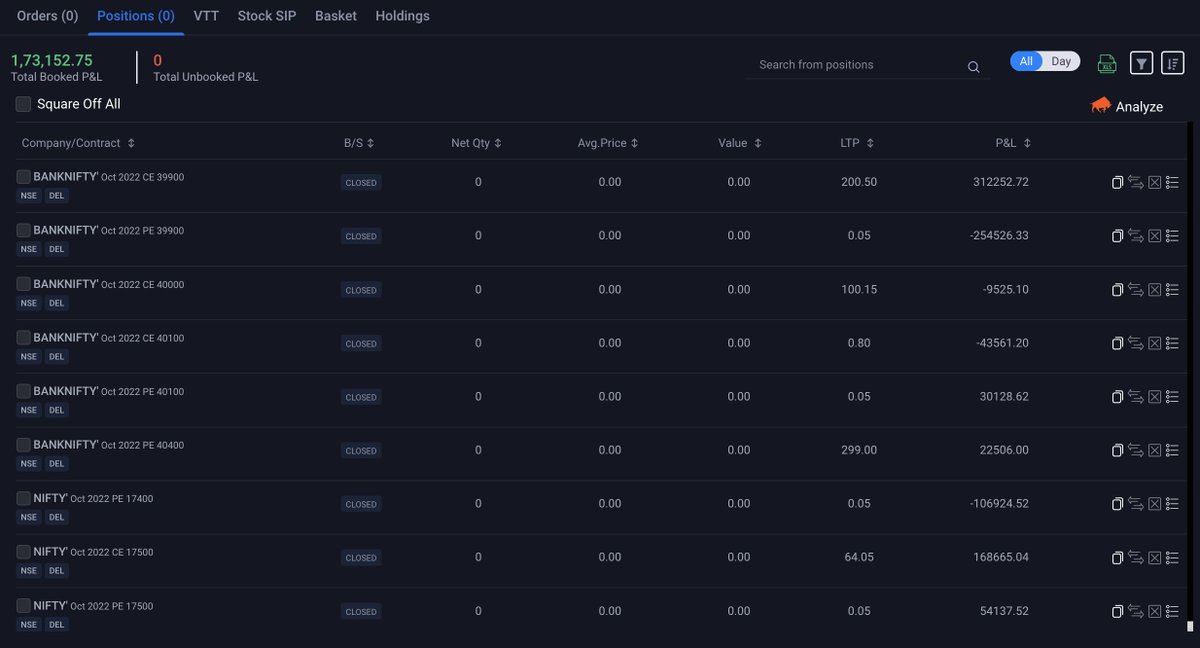Open the Positions (0) tab
The width and height of the screenshot is (1200, 648).
(136, 16)
